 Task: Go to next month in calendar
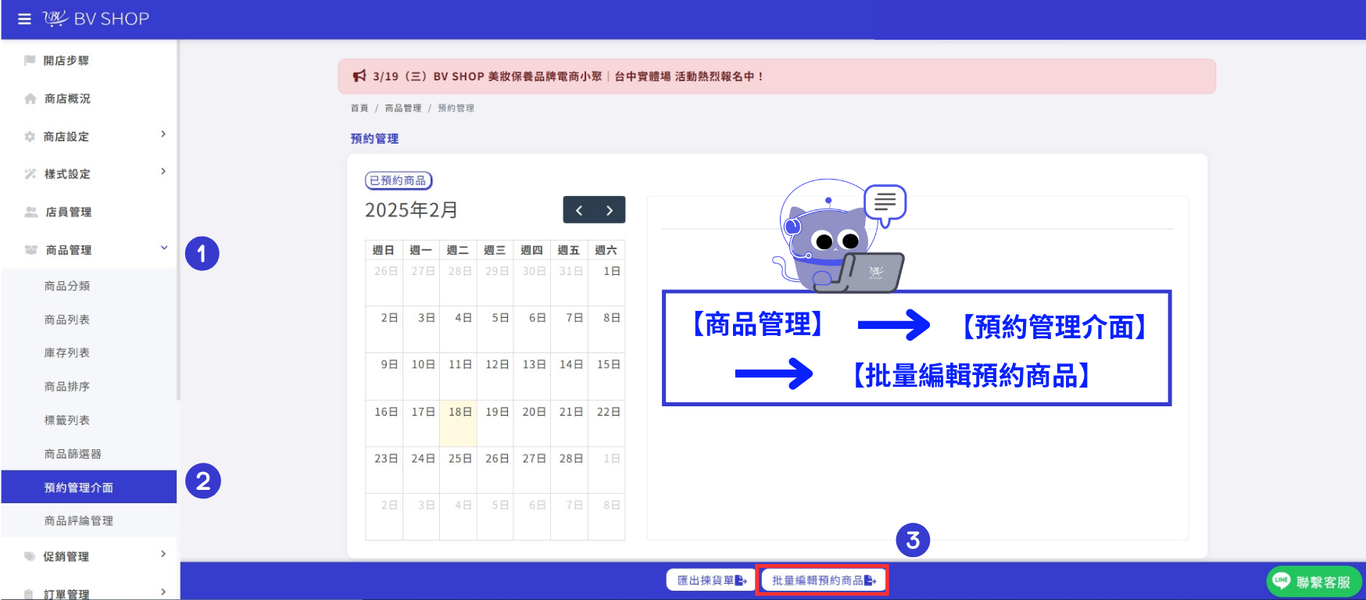click(x=610, y=210)
